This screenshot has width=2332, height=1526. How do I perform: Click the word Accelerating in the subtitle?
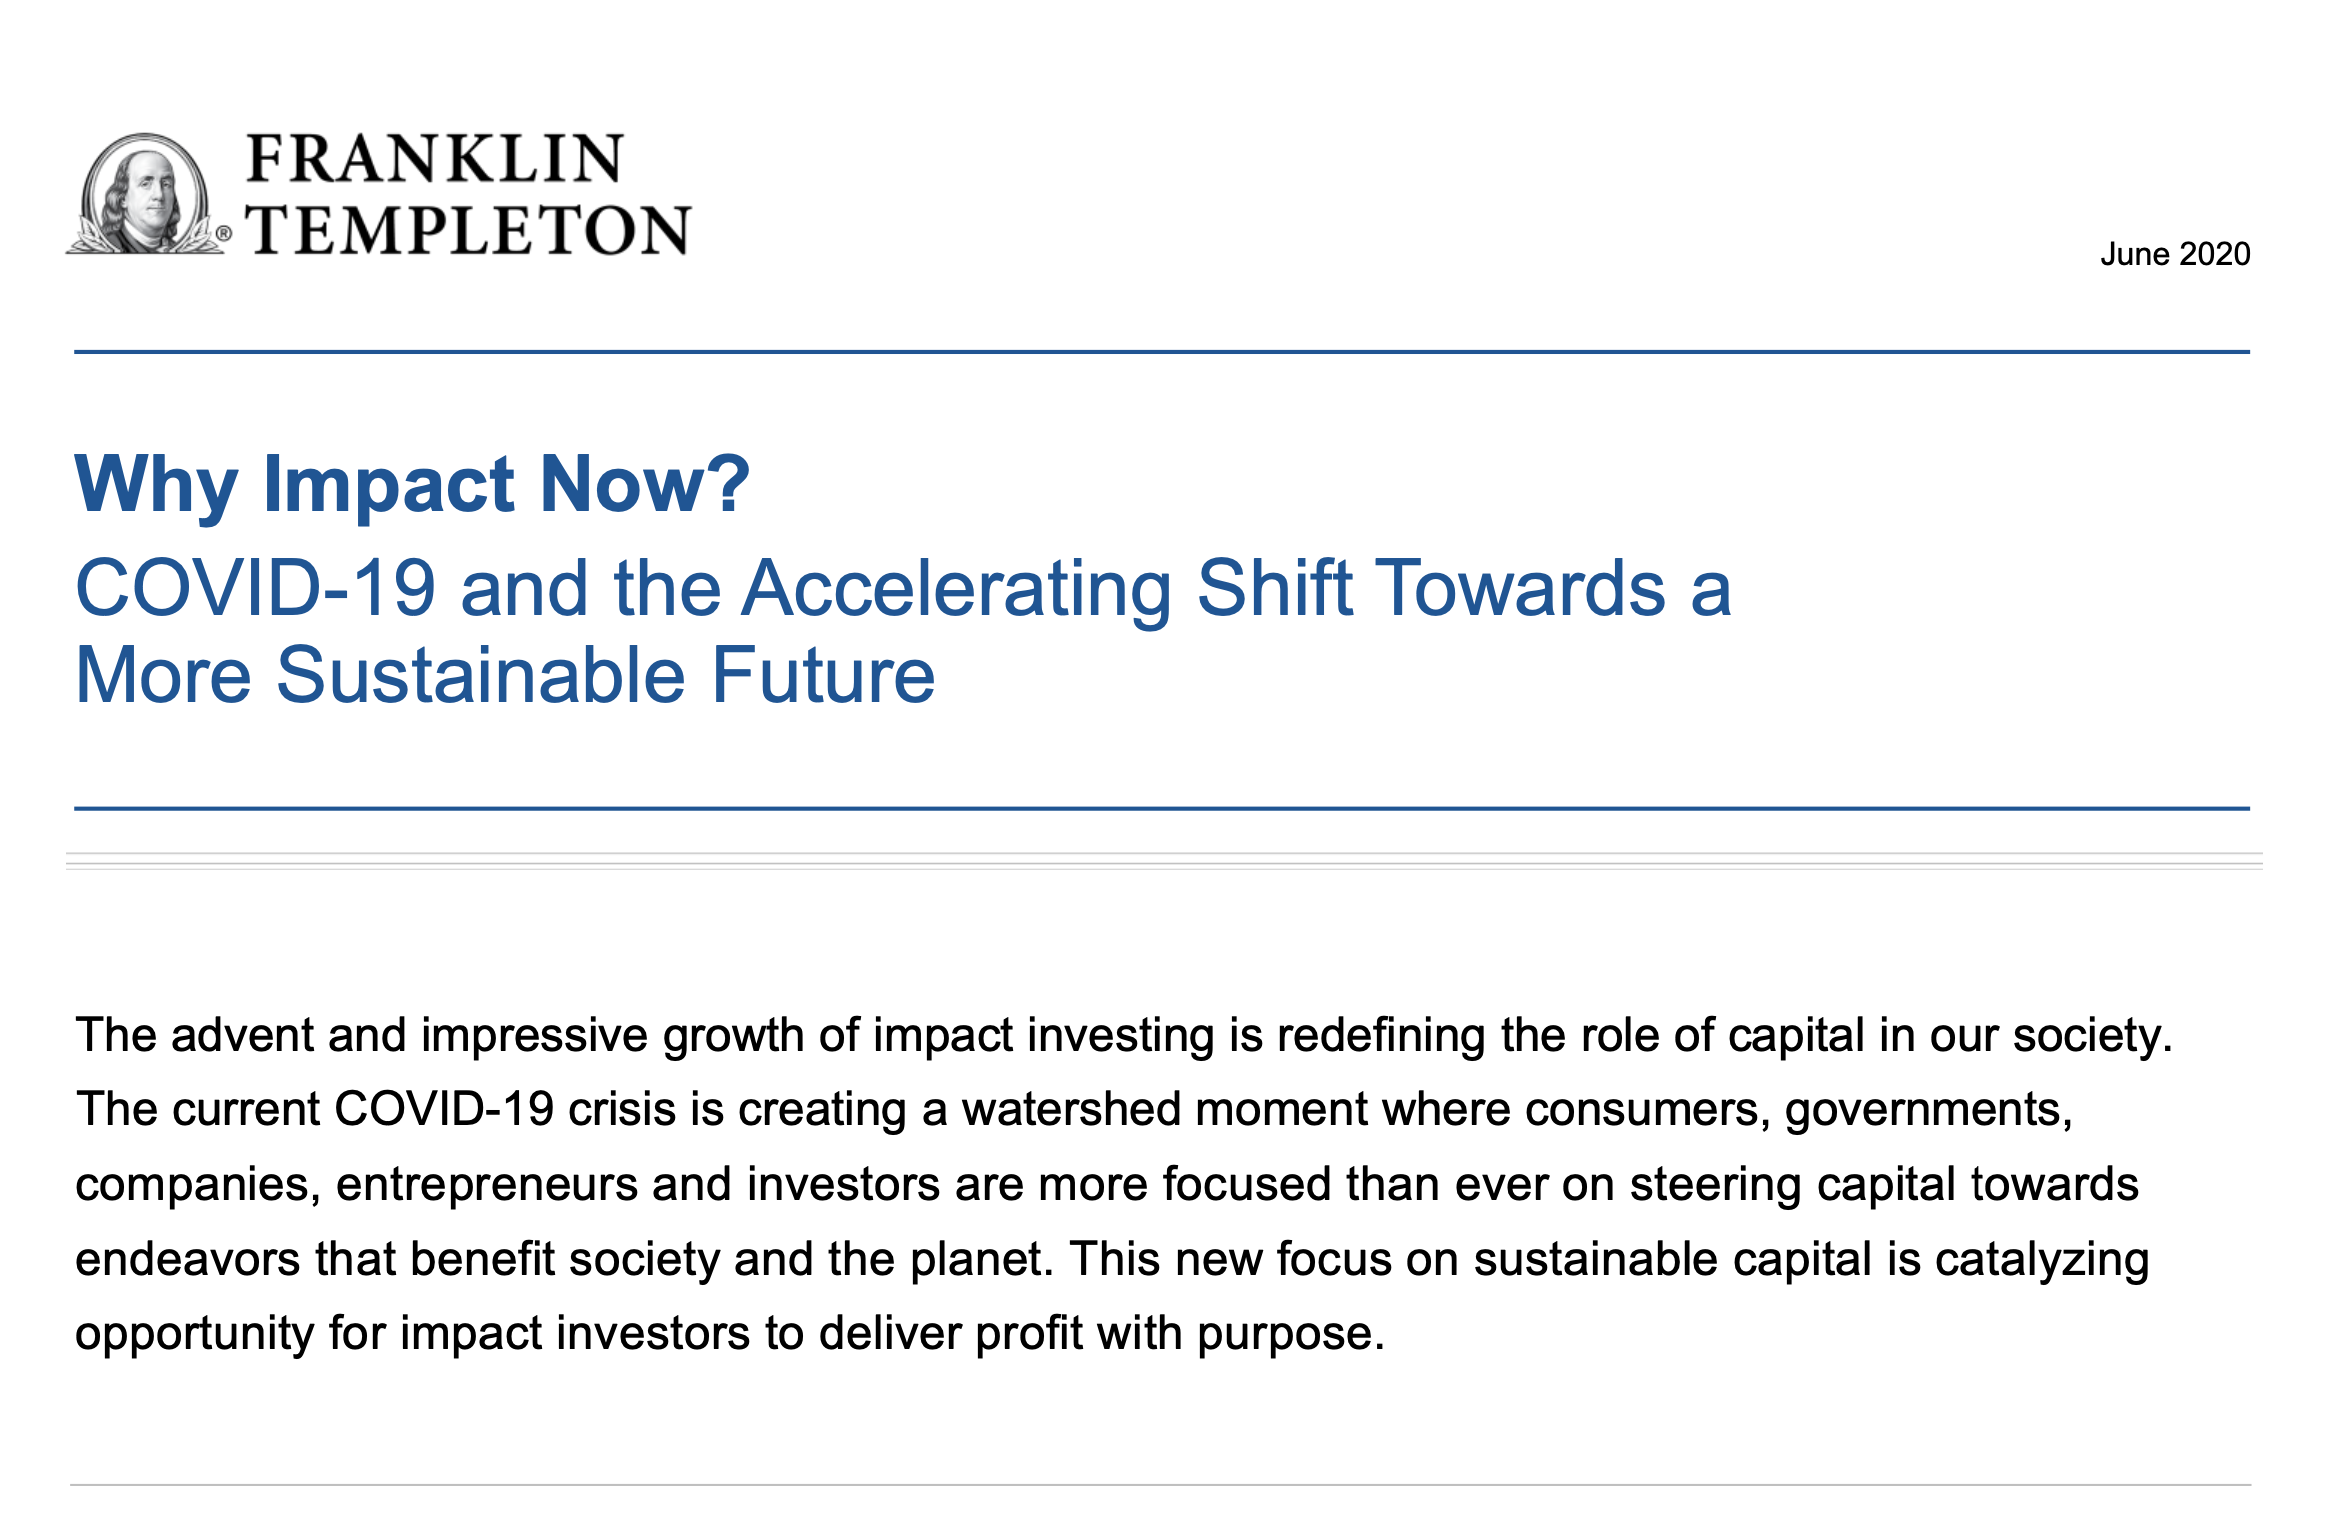point(957,588)
